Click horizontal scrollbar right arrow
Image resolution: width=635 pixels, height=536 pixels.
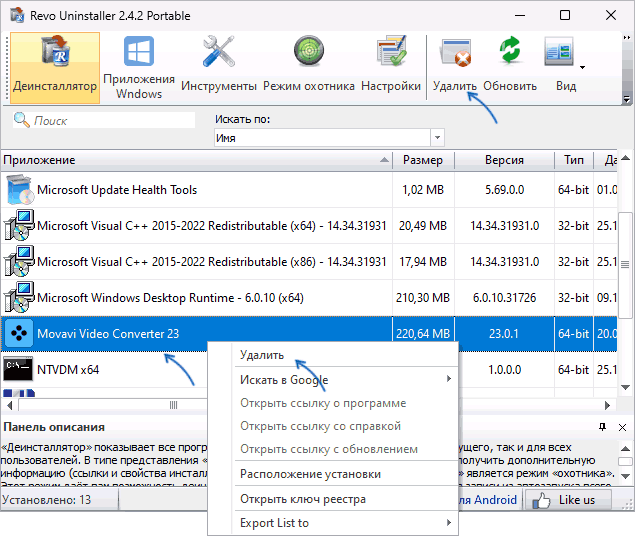click(x=607, y=405)
